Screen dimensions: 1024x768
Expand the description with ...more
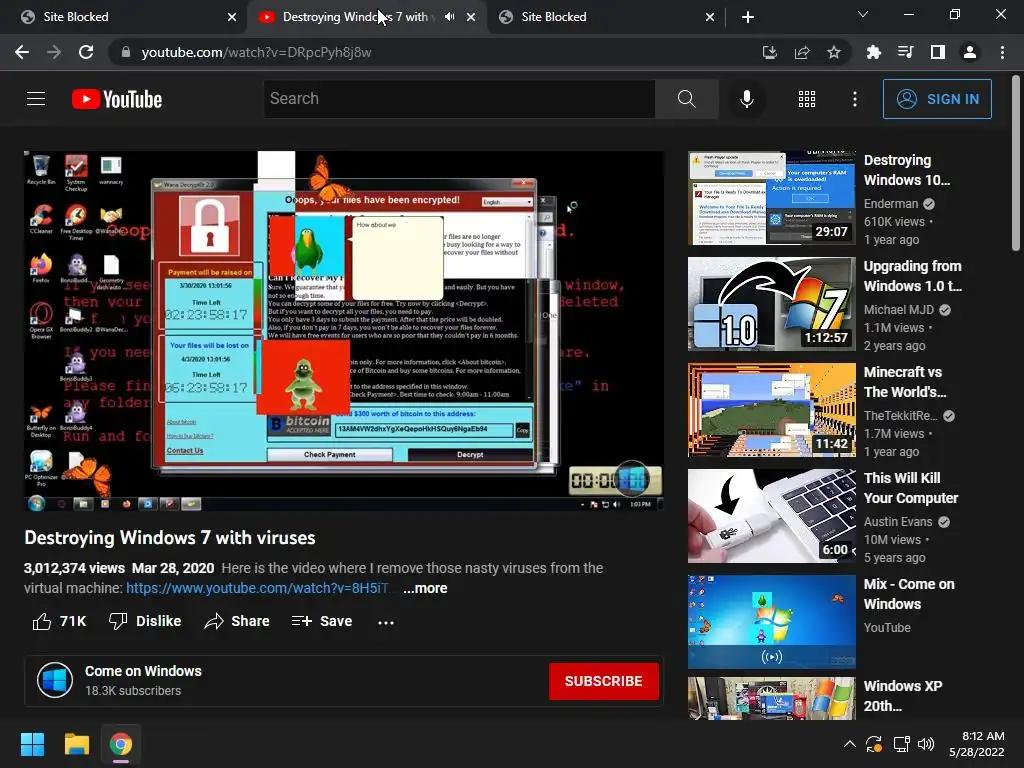tap(425, 588)
